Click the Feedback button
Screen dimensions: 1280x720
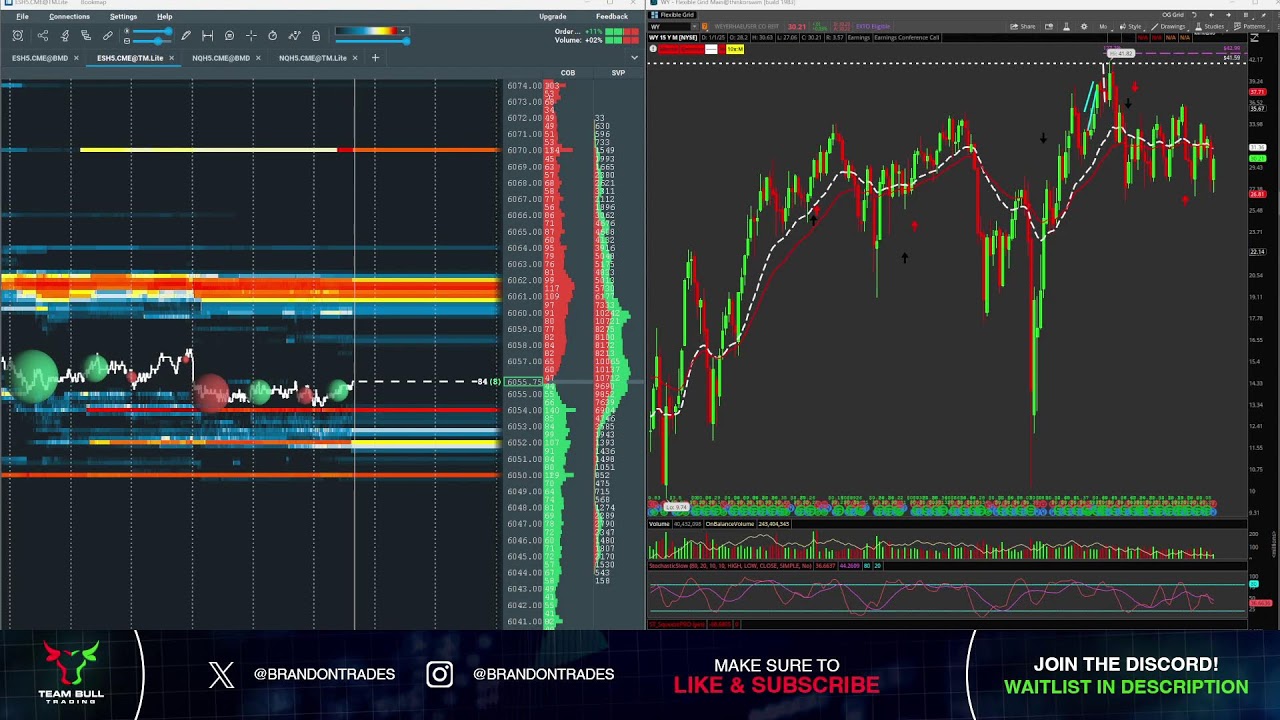(612, 17)
